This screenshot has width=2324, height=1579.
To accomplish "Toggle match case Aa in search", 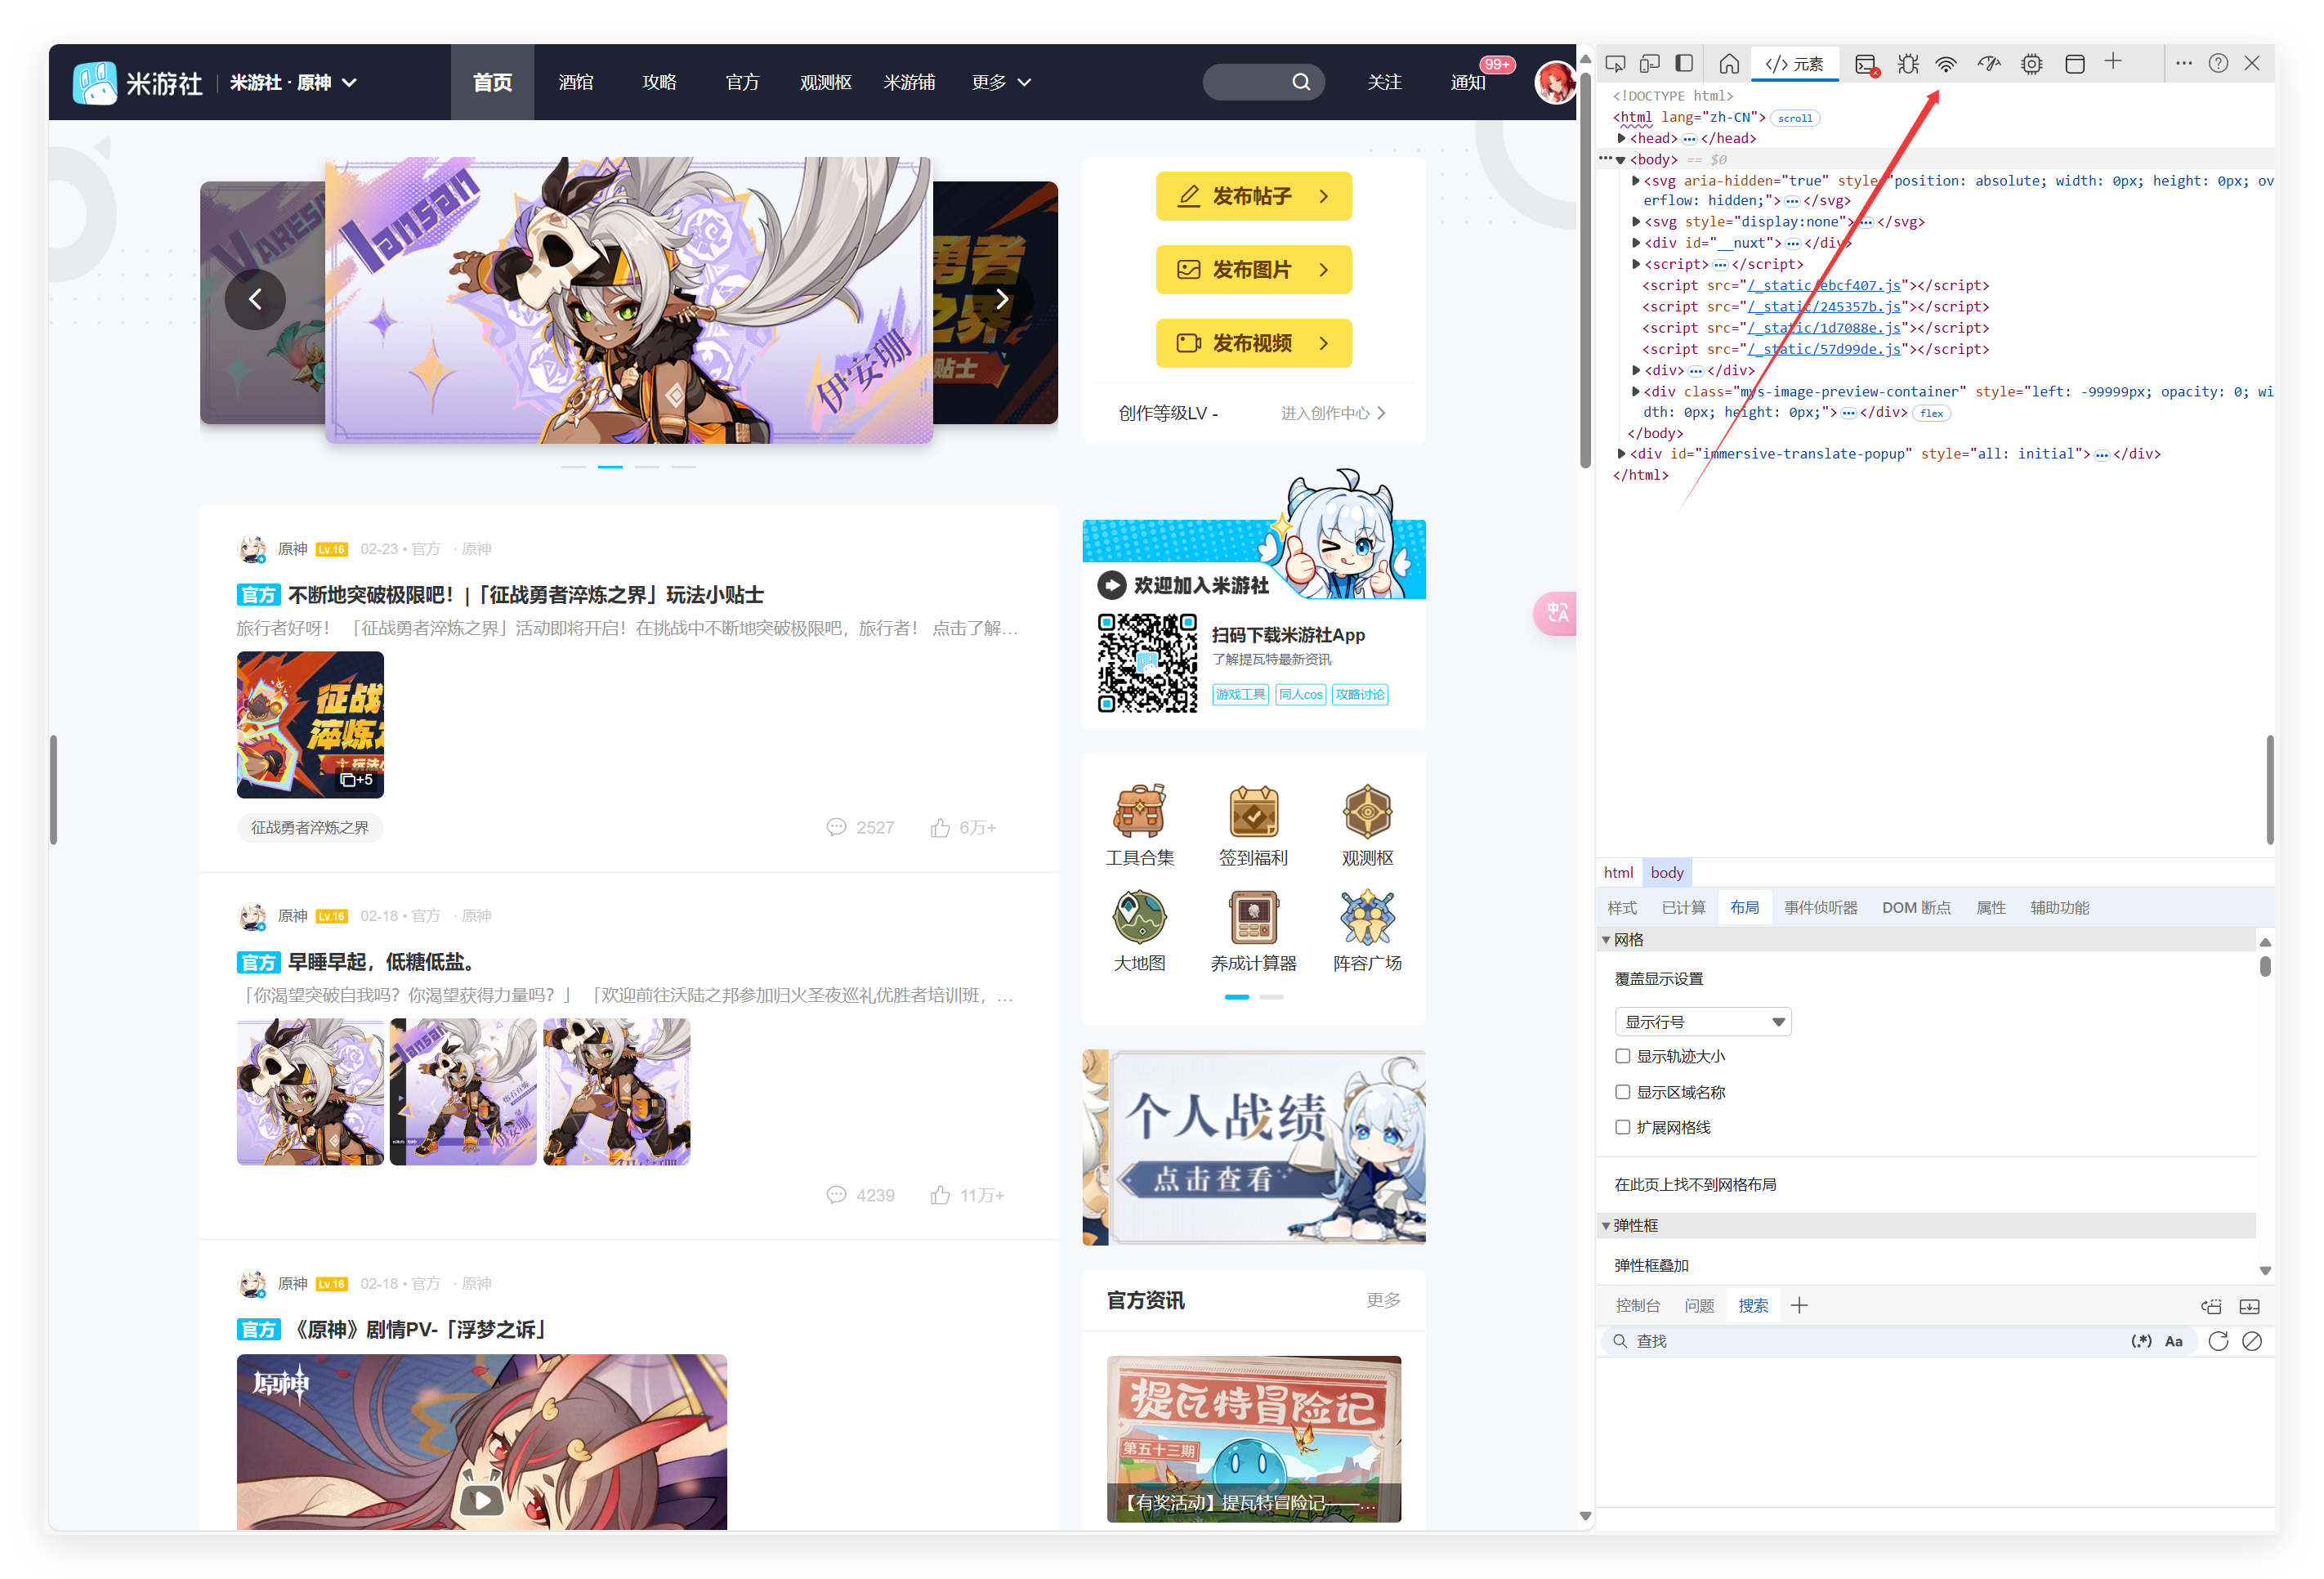I will 2174,1341.
